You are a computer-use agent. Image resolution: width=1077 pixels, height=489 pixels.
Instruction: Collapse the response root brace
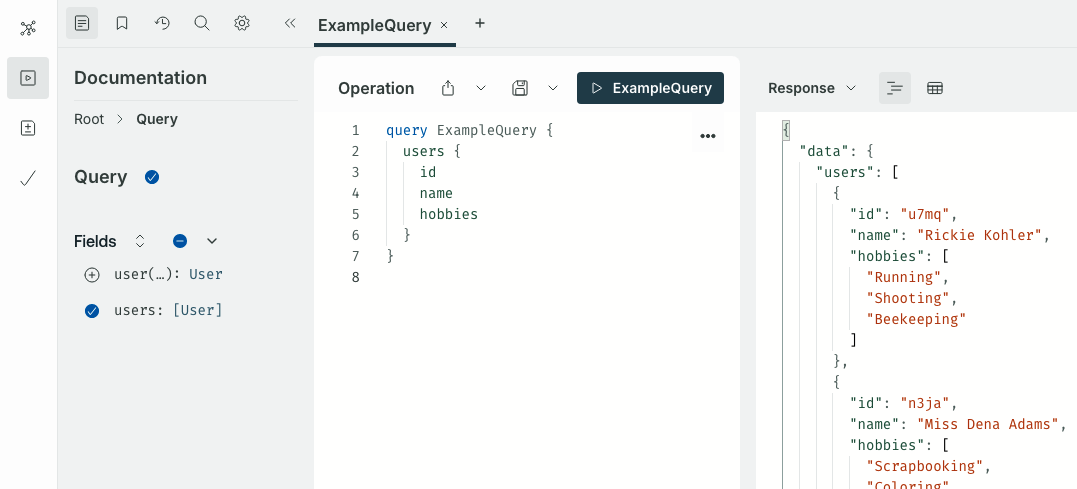(786, 130)
